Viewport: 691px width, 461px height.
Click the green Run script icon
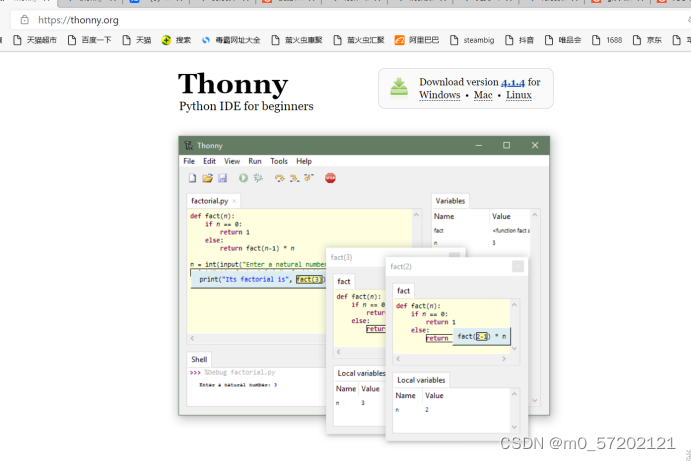(x=243, y=178)
